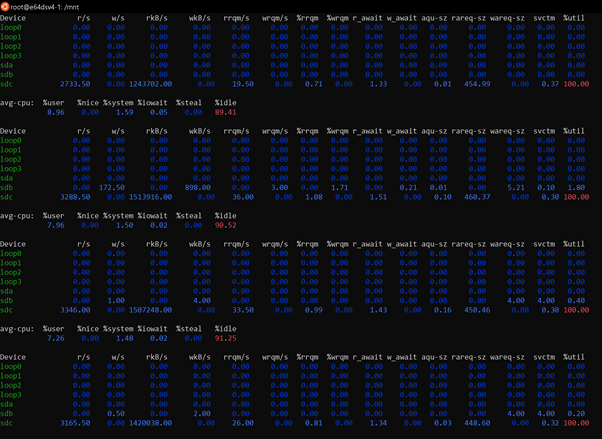602x439 pixels.
Task: Select %user value 7.26
Action: (56, 338)
